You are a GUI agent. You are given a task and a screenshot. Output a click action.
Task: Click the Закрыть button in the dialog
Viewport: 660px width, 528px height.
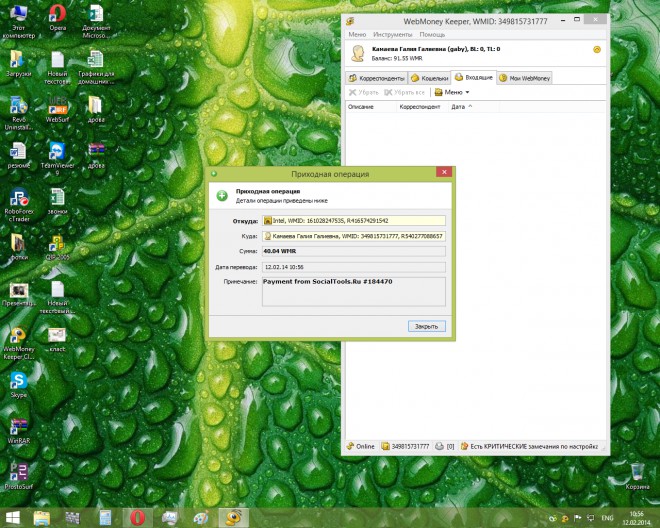pyautogui.click(x=426, y=326)
